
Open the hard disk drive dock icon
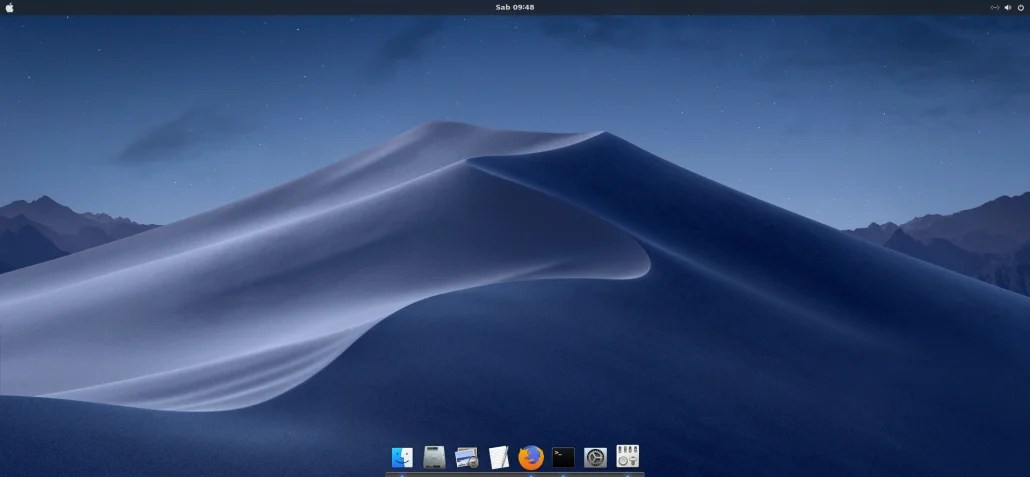pos(434,457)
